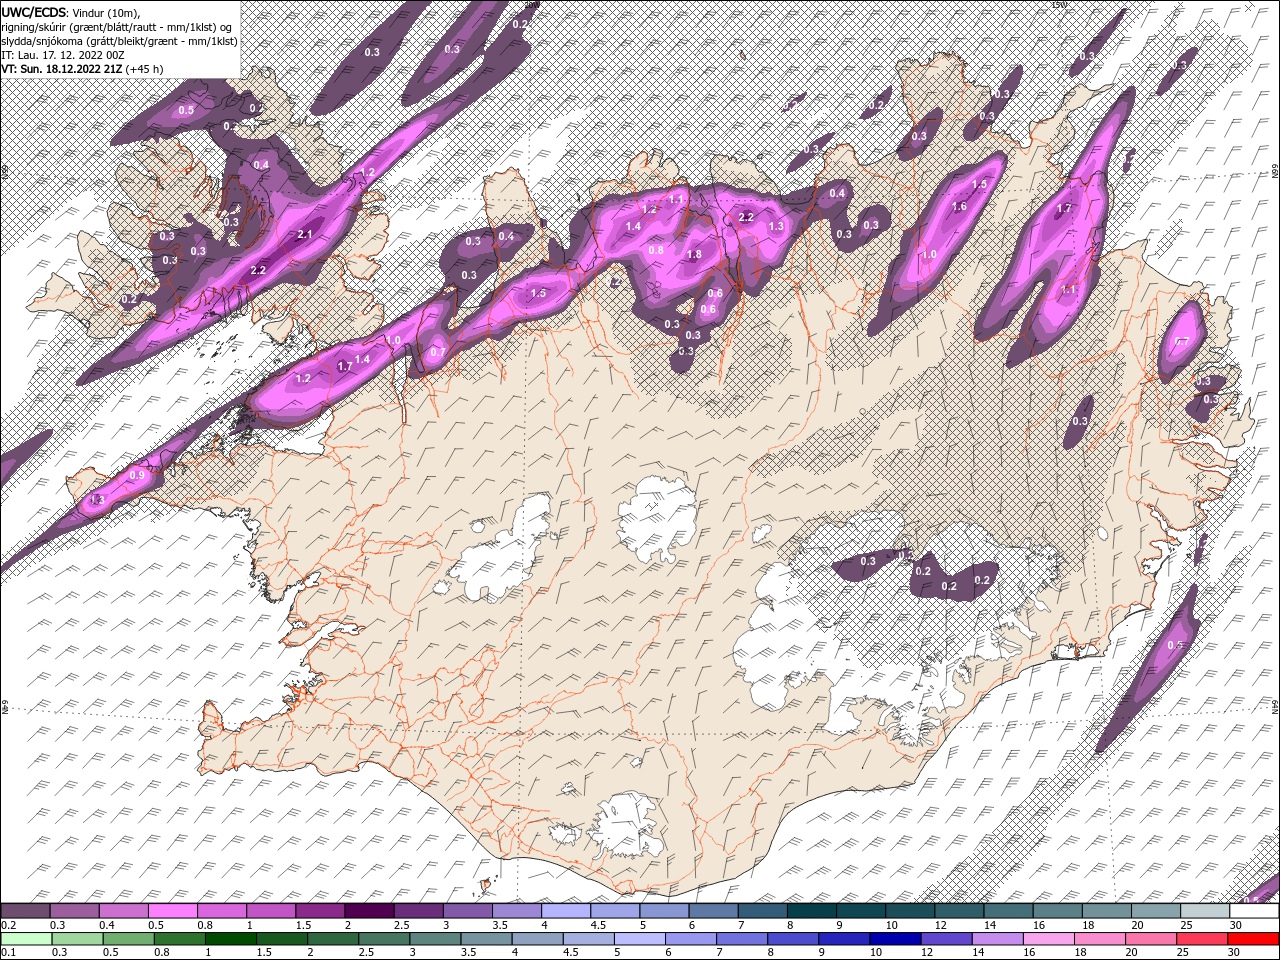Select the pale green 0.1 swatch, lower legend row
This screenshot has width=1280, height=960.
(x=26, y=939)
